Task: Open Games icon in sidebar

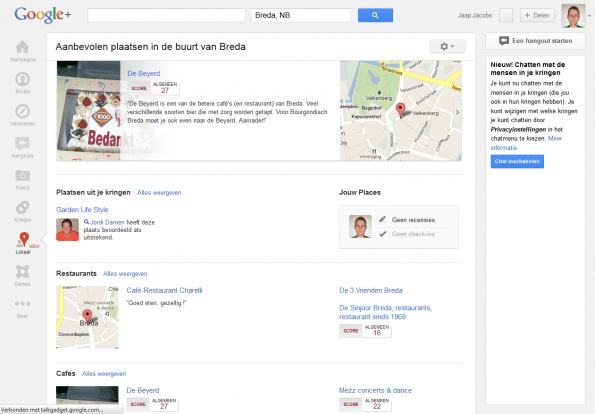Action: (22, 272)
